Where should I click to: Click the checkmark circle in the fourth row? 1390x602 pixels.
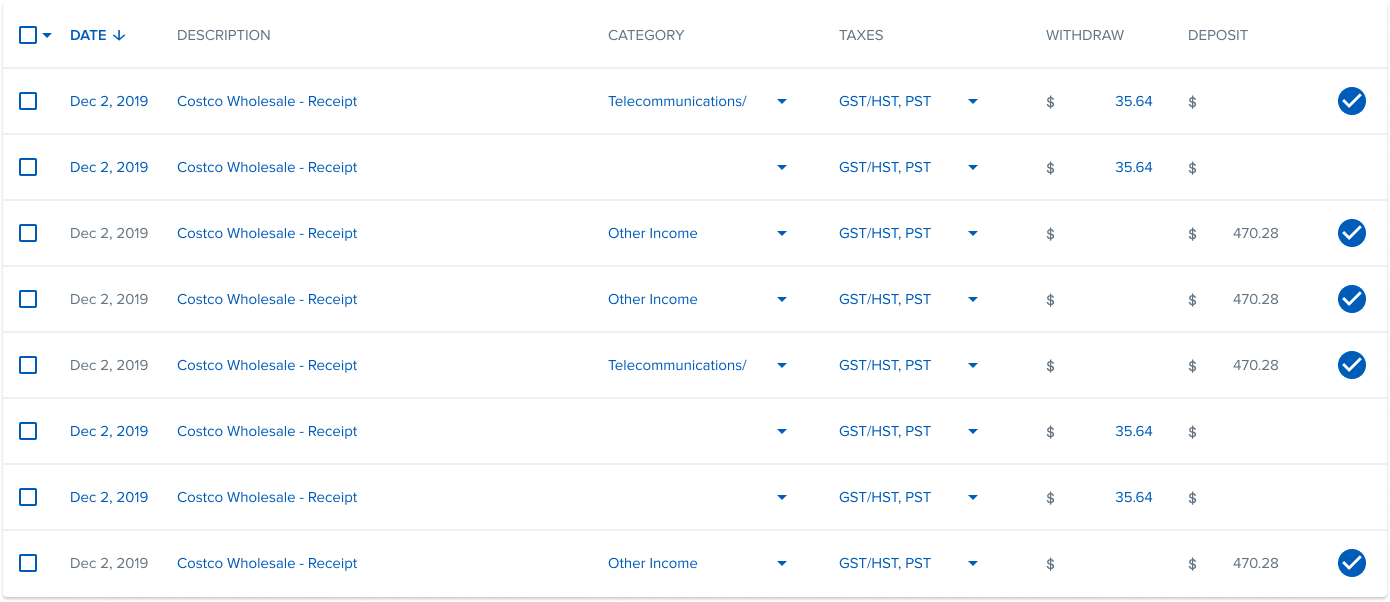1351,299
